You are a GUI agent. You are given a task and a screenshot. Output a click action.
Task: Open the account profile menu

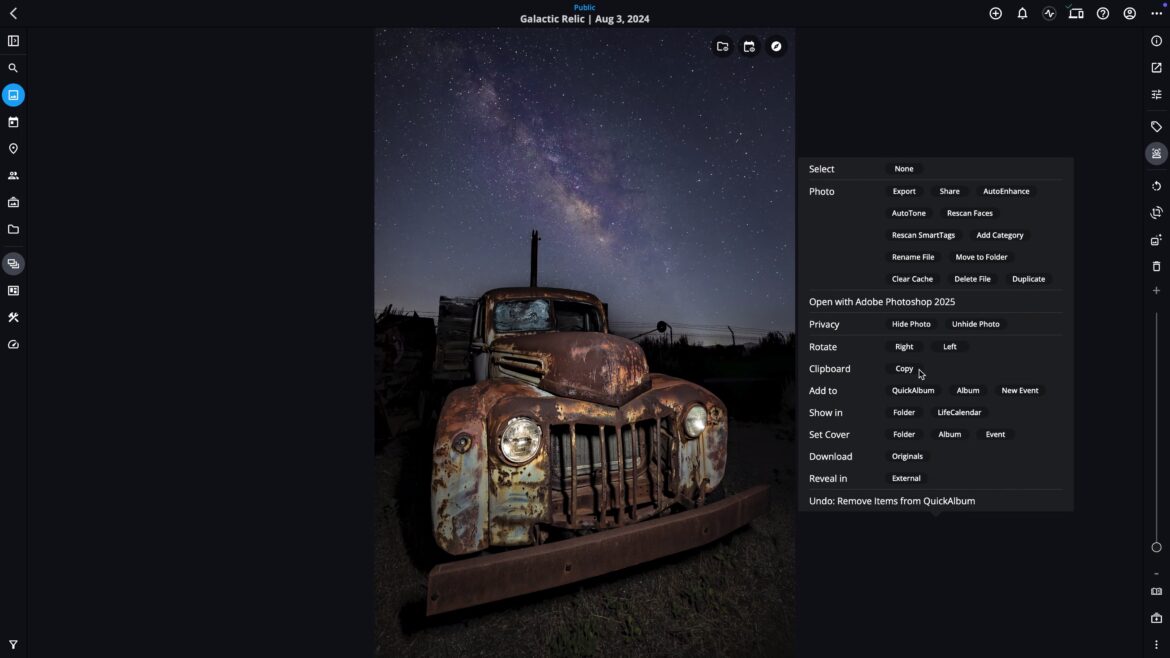coord(1129,14)
